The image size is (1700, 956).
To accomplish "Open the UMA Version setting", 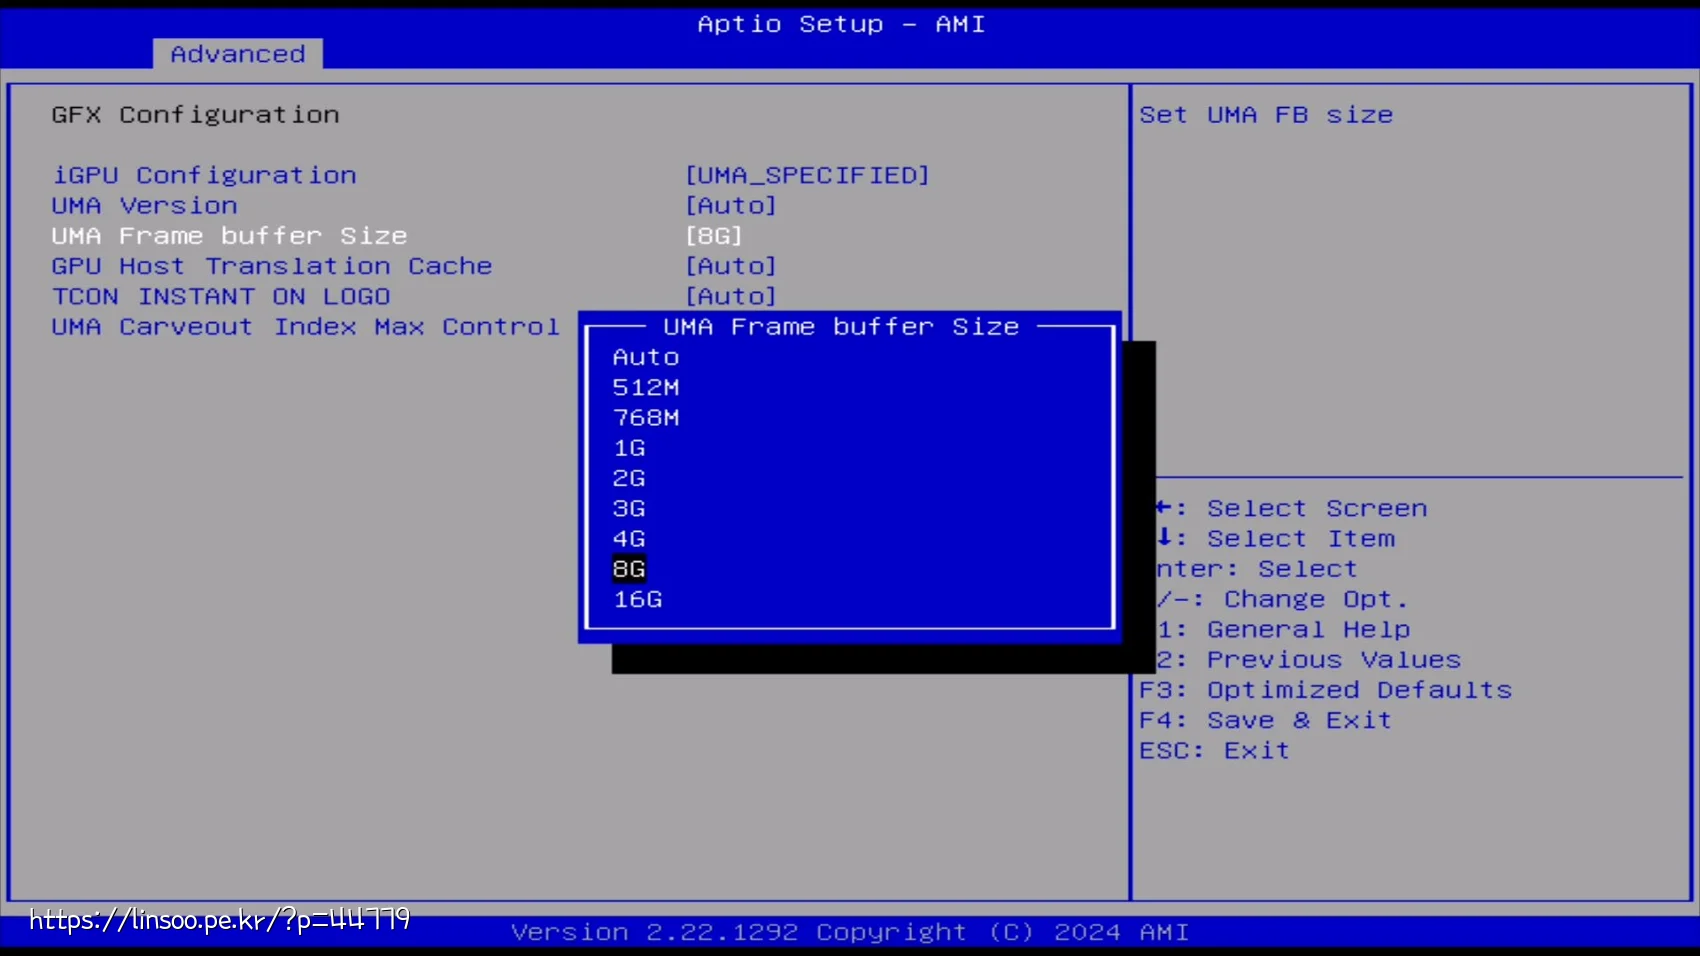I will tap(145, 205).
